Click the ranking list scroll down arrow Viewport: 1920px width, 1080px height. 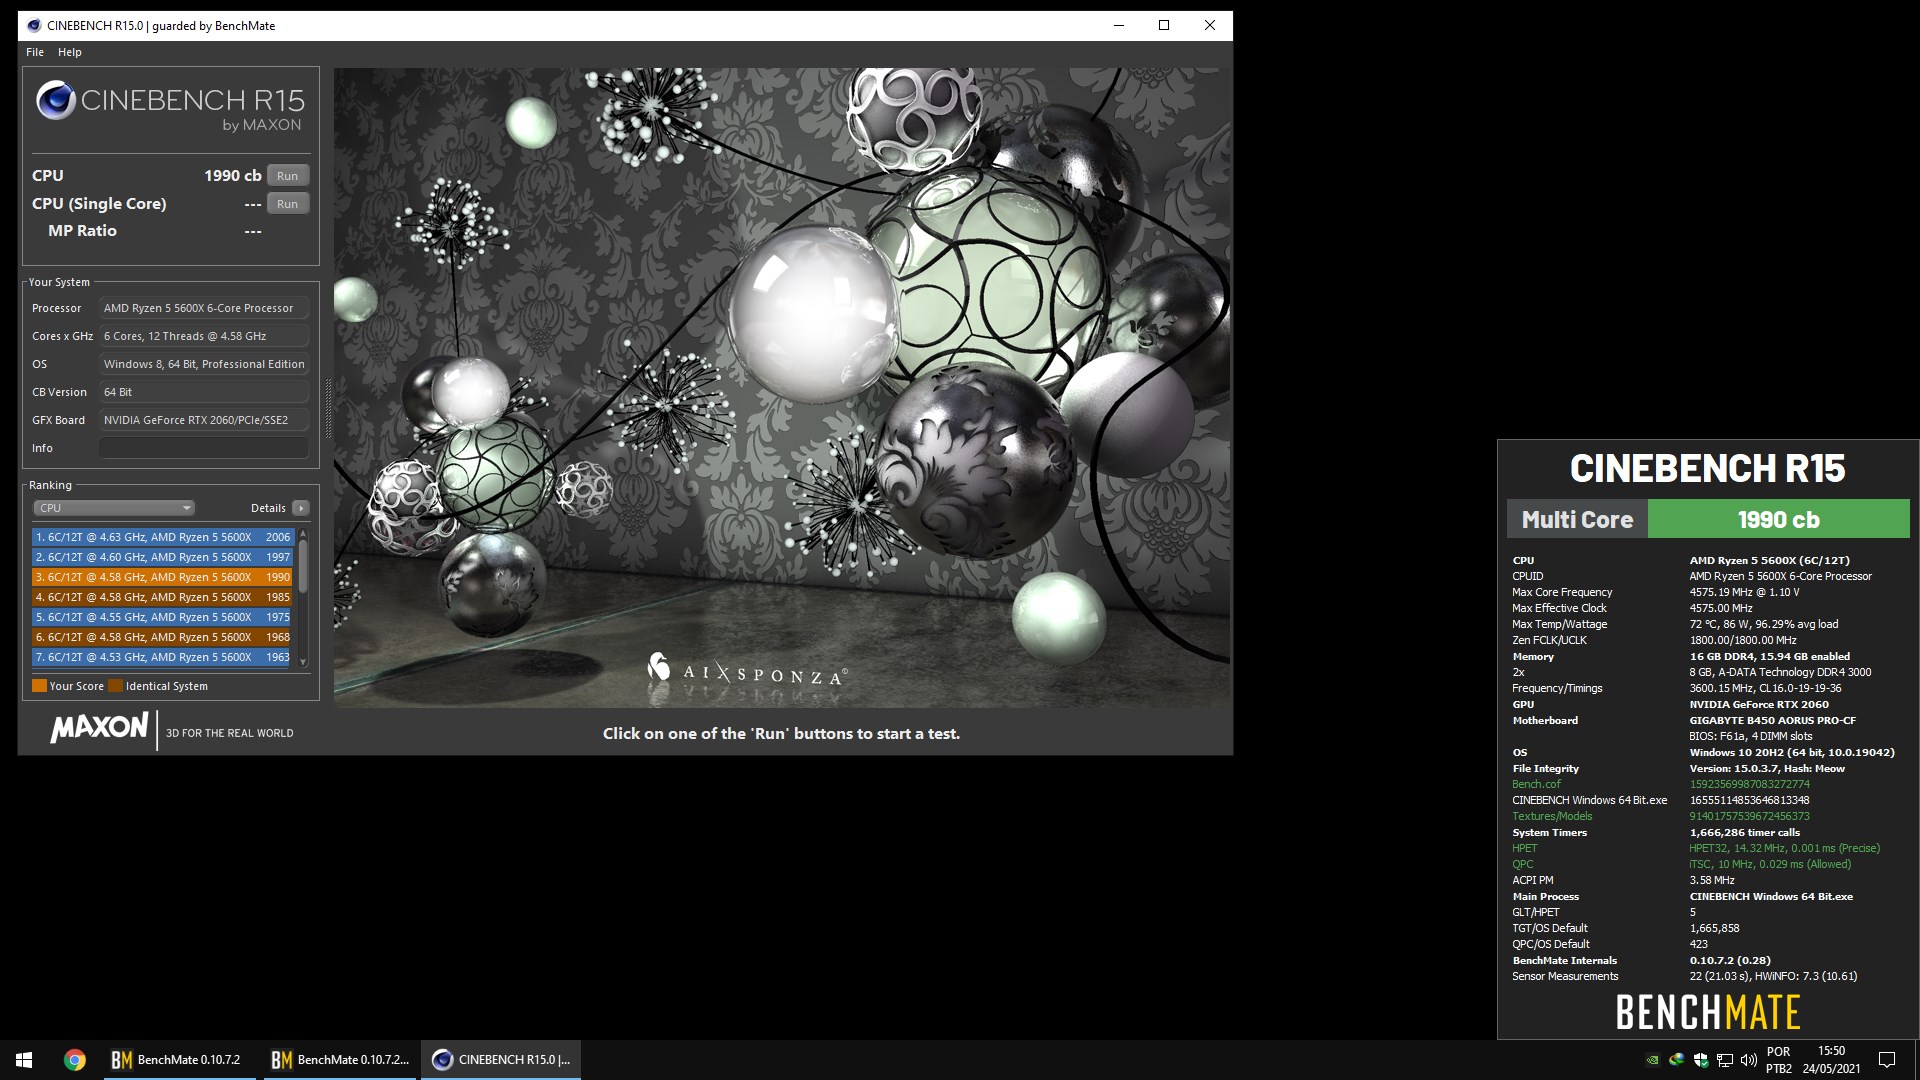click(303, 662)
